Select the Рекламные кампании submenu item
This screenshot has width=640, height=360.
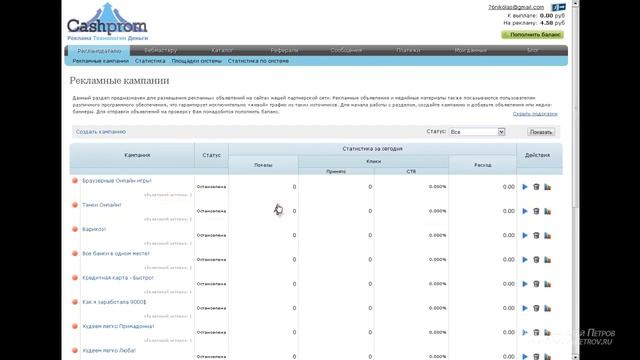[x=100, y=61]
